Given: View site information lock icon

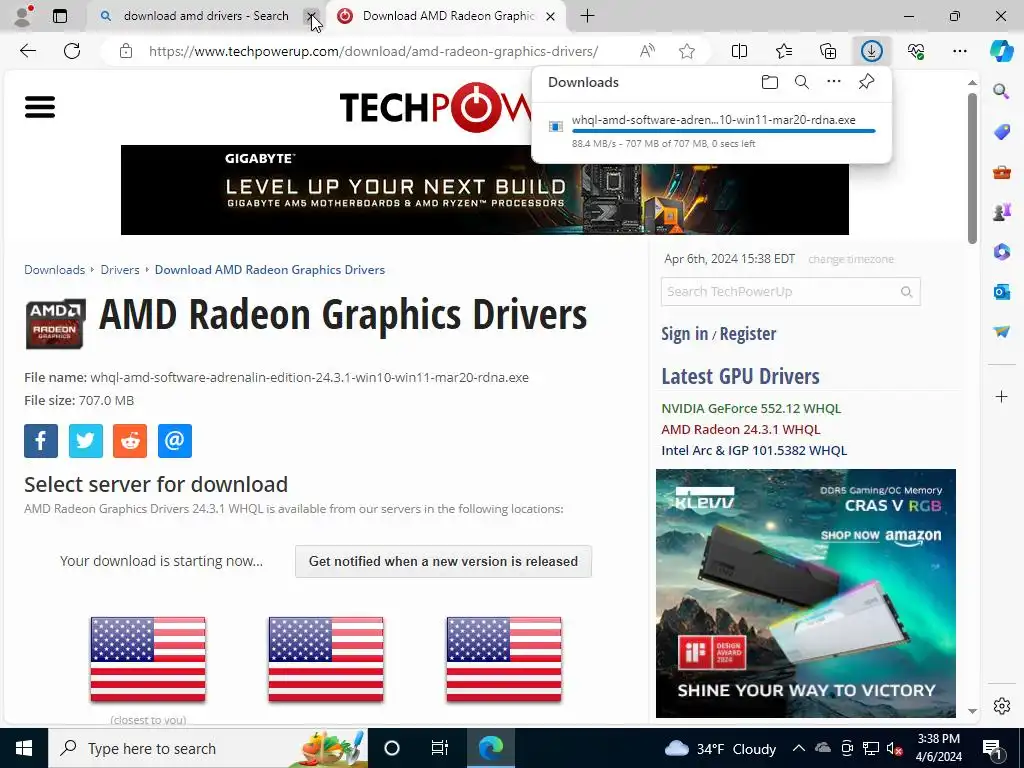Looking at the screenshot, I should click(x=126, y=51).
